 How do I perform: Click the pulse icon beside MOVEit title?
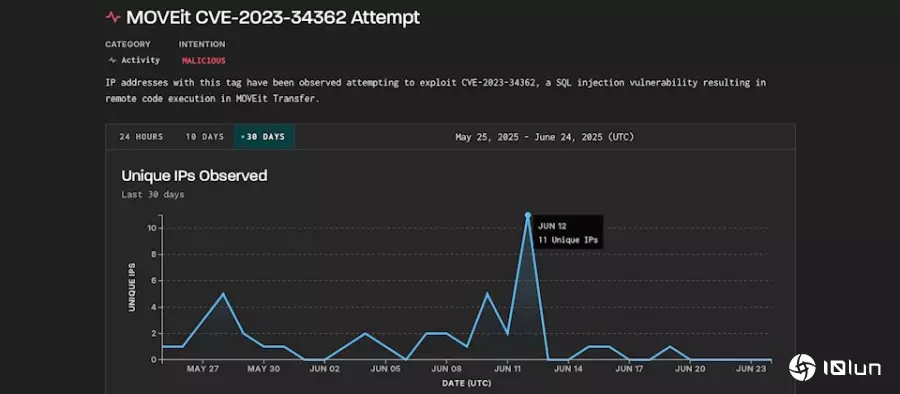pos(112,17)
